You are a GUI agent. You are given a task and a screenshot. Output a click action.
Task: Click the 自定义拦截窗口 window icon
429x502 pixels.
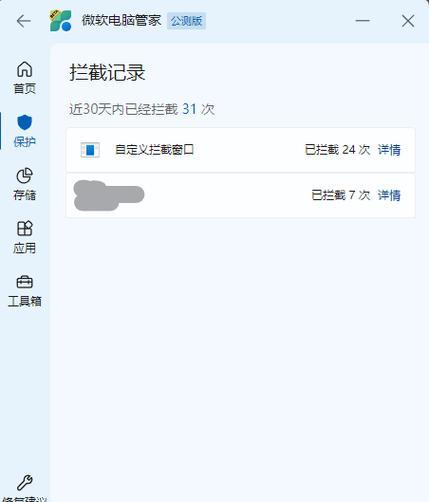(x=90, y=150)
